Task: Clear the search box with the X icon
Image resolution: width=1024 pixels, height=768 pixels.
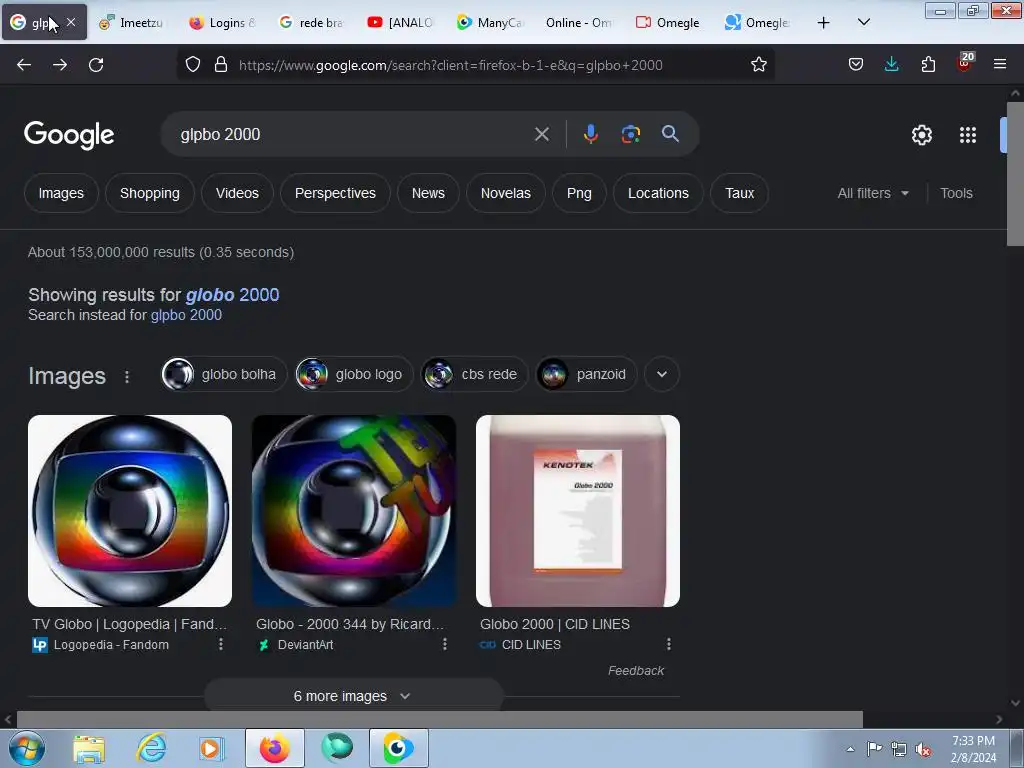Action: (x=541, y=135)
